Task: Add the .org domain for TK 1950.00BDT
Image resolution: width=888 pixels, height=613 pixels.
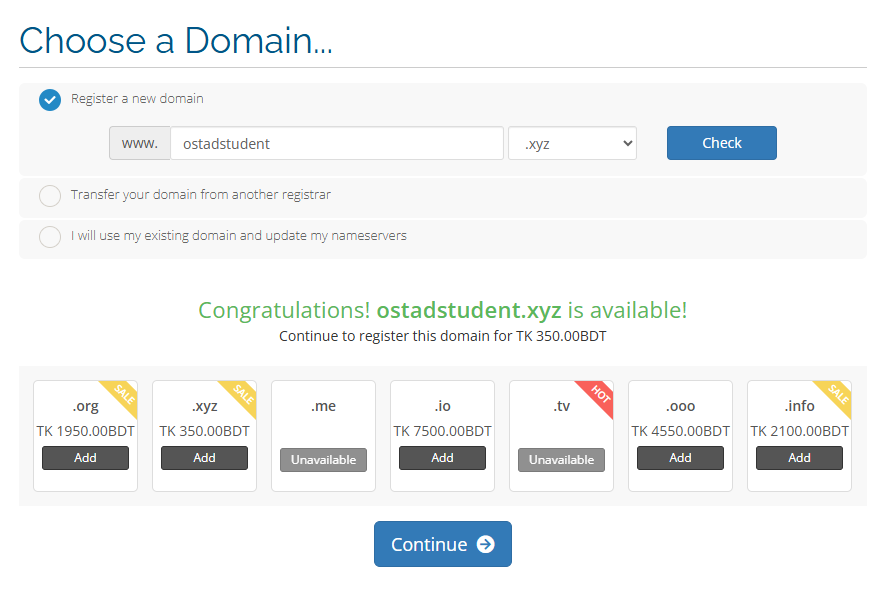Action: coord(85,458)
